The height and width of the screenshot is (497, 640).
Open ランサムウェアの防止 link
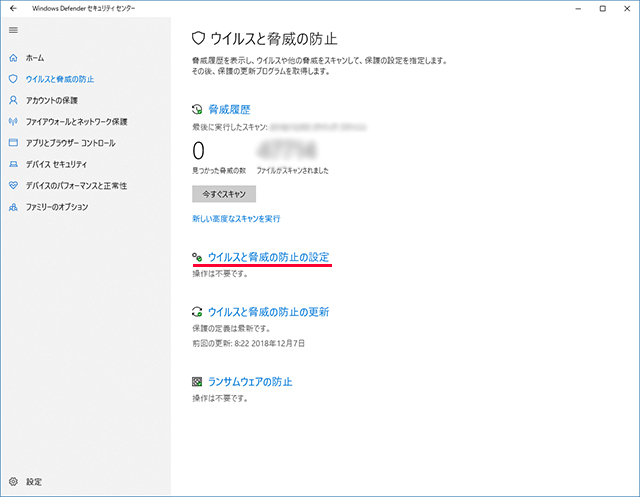pyautogui.click(x=249, y=382)
